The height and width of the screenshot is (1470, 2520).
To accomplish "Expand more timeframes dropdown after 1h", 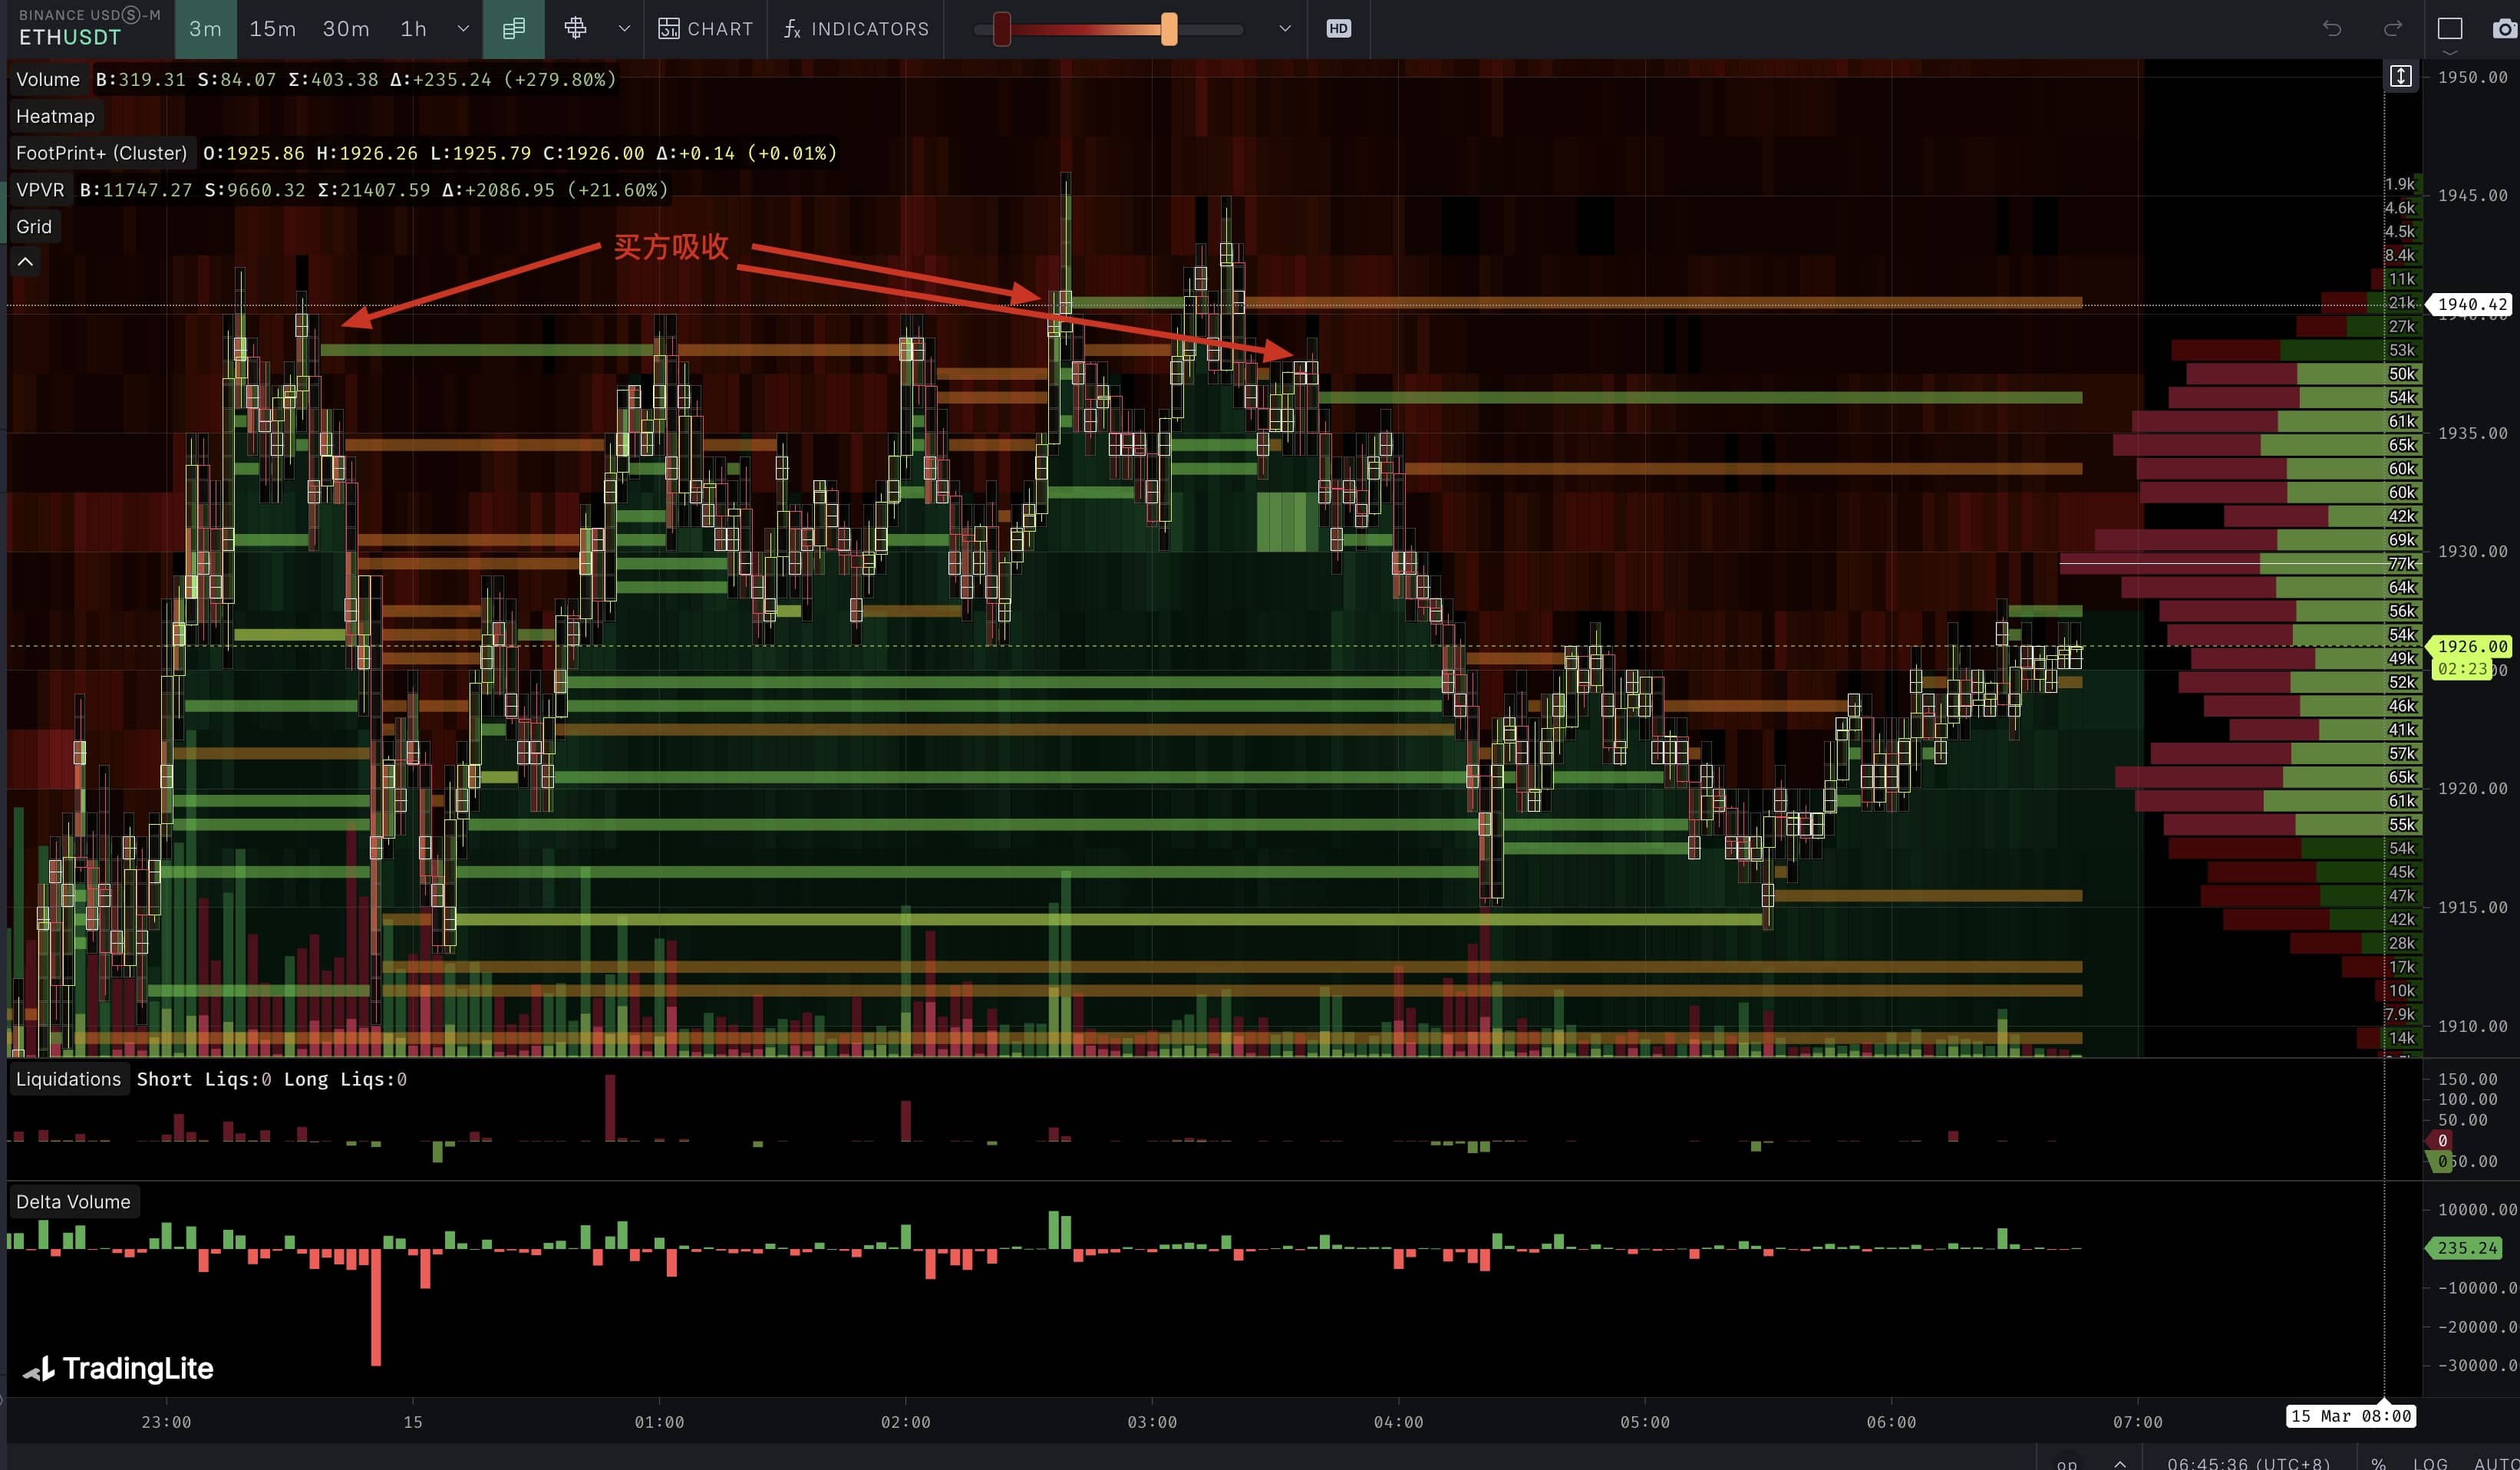I will point(463,29).
